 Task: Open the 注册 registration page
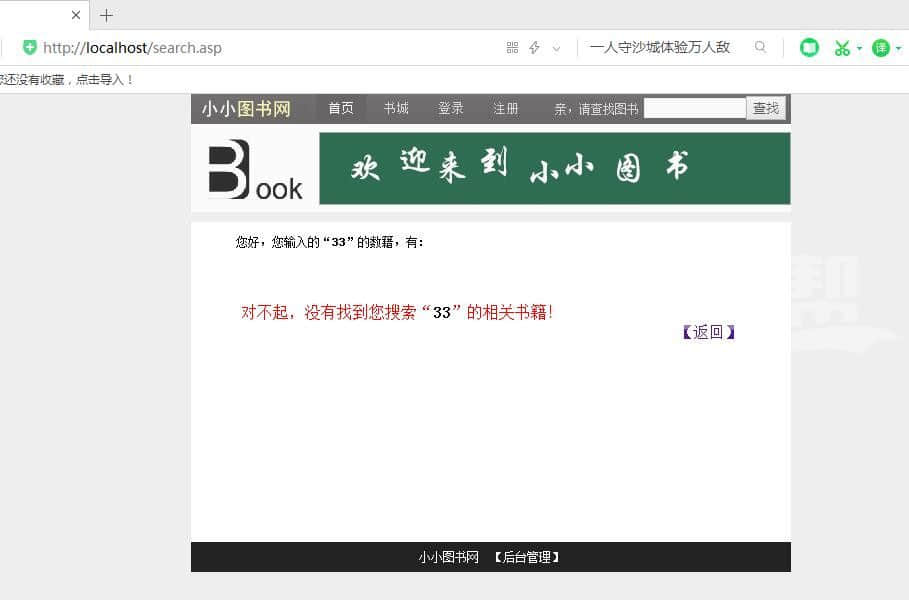pyautogui.click(x=506, y=108)
